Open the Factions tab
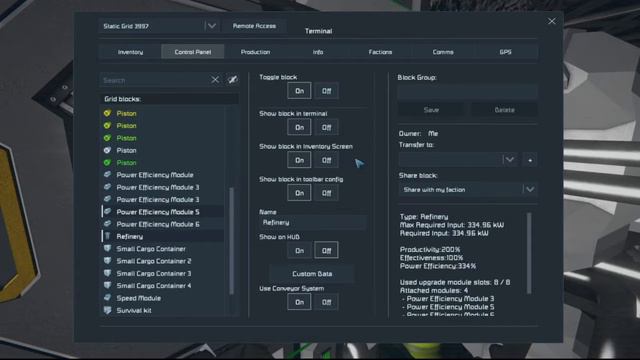The height and width of the screenshot is (360, 640). [380, 52]
